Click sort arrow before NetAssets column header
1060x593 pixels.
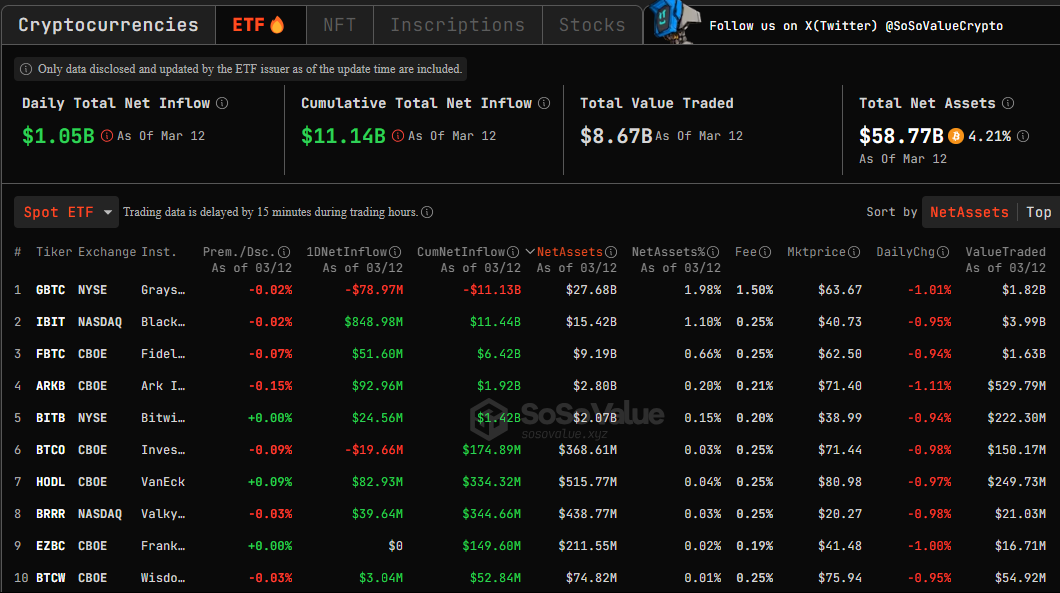click(530, 252)
